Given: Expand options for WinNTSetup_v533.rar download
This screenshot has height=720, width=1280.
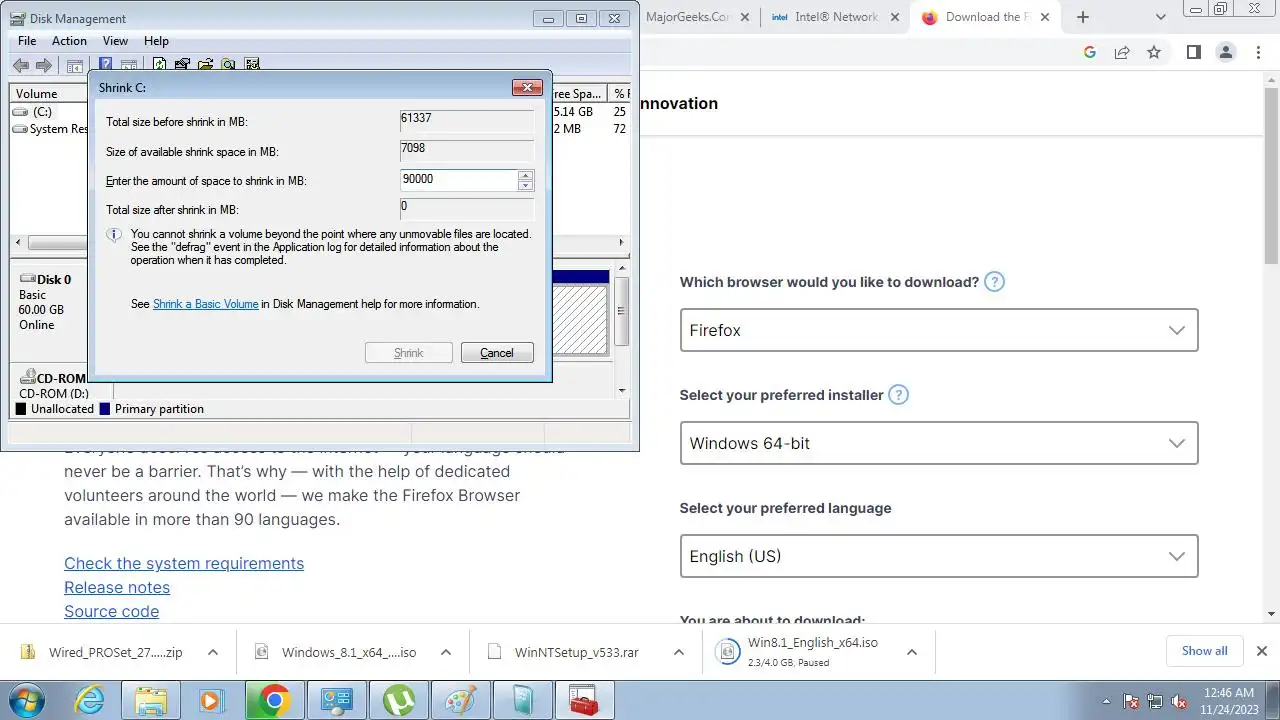Looking at the screenshot, I should (678, 652).
